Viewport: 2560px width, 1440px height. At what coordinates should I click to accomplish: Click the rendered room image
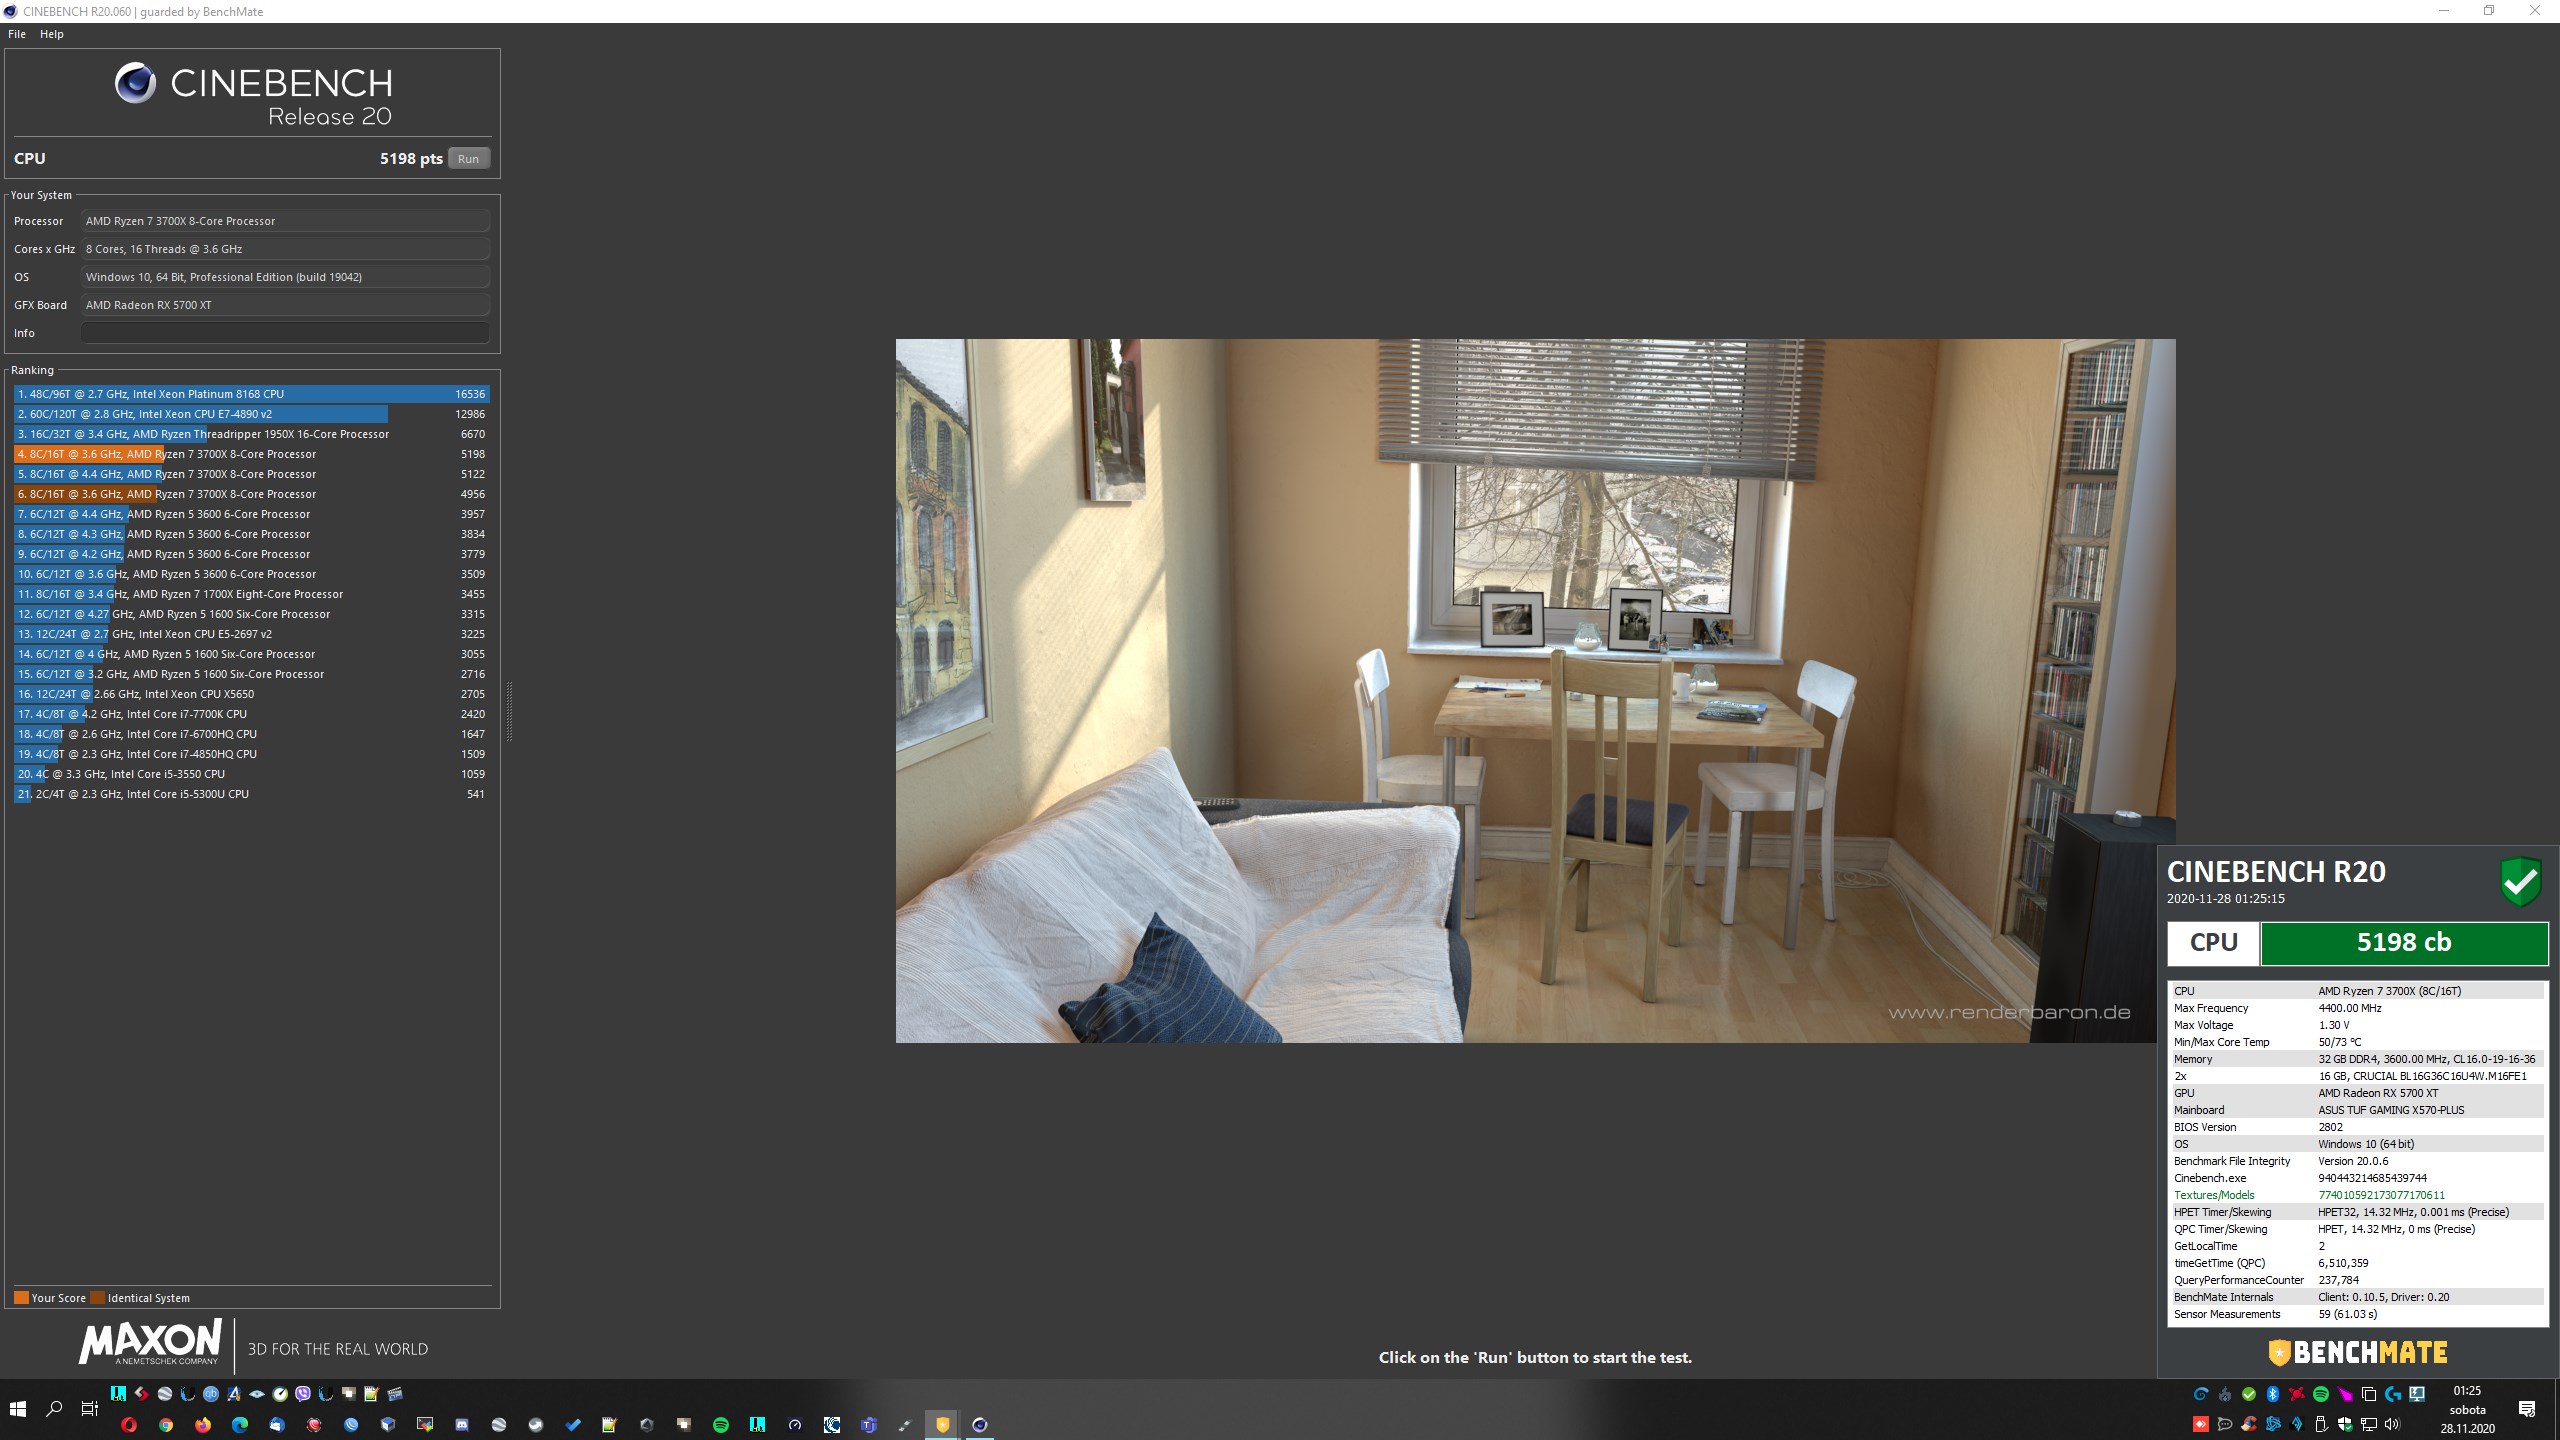1535,691
